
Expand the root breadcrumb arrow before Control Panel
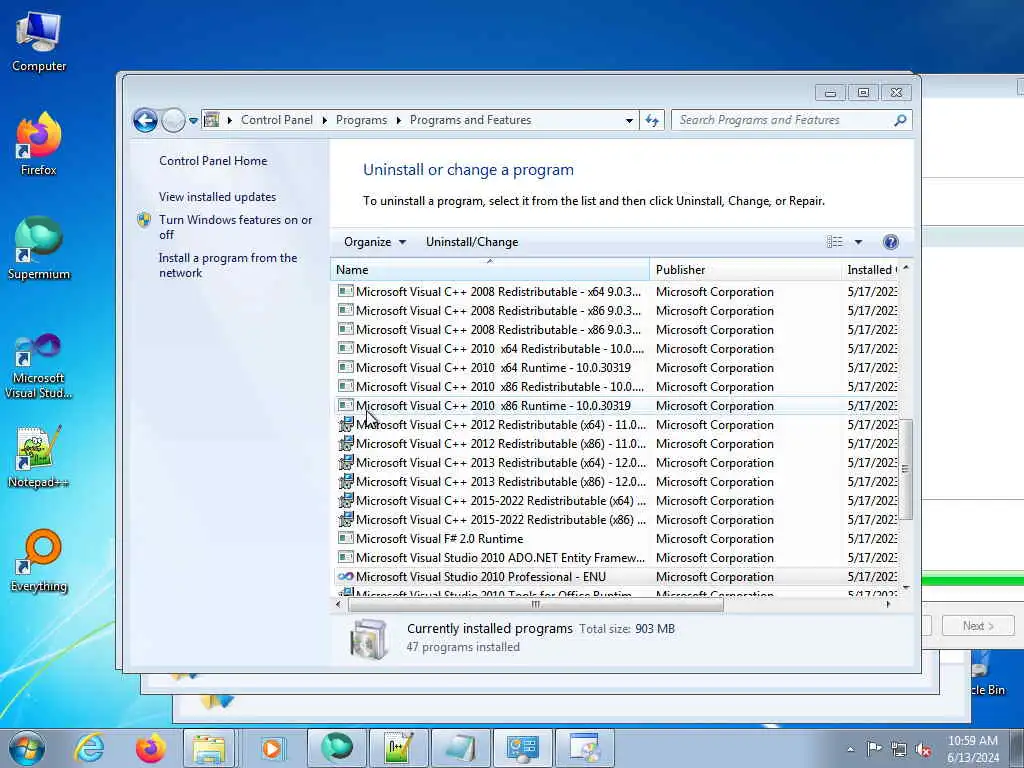click(x=230, y=121)
